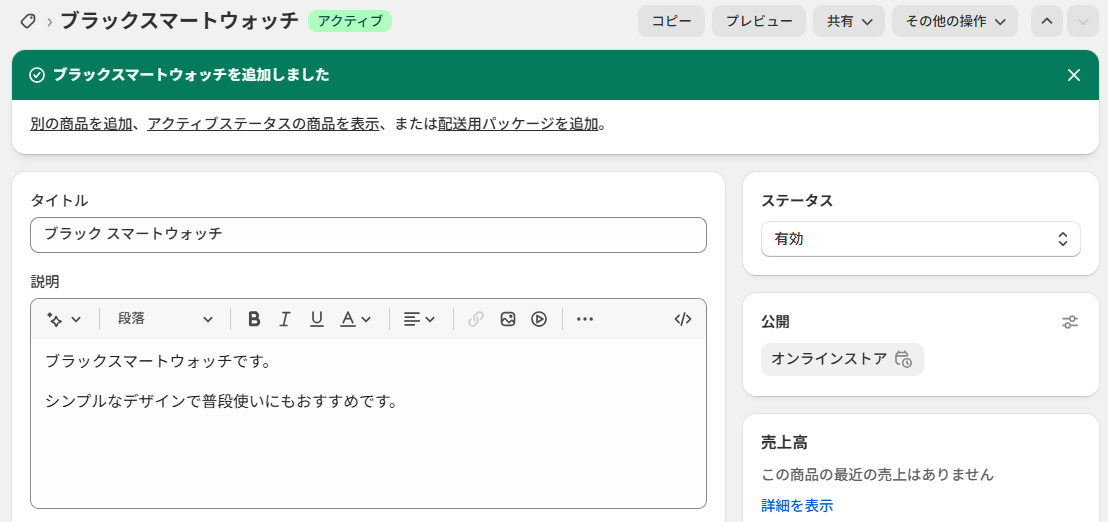Open the 共有 dropdown
This screenshot has height=522, width=1108.
[849, 21]
